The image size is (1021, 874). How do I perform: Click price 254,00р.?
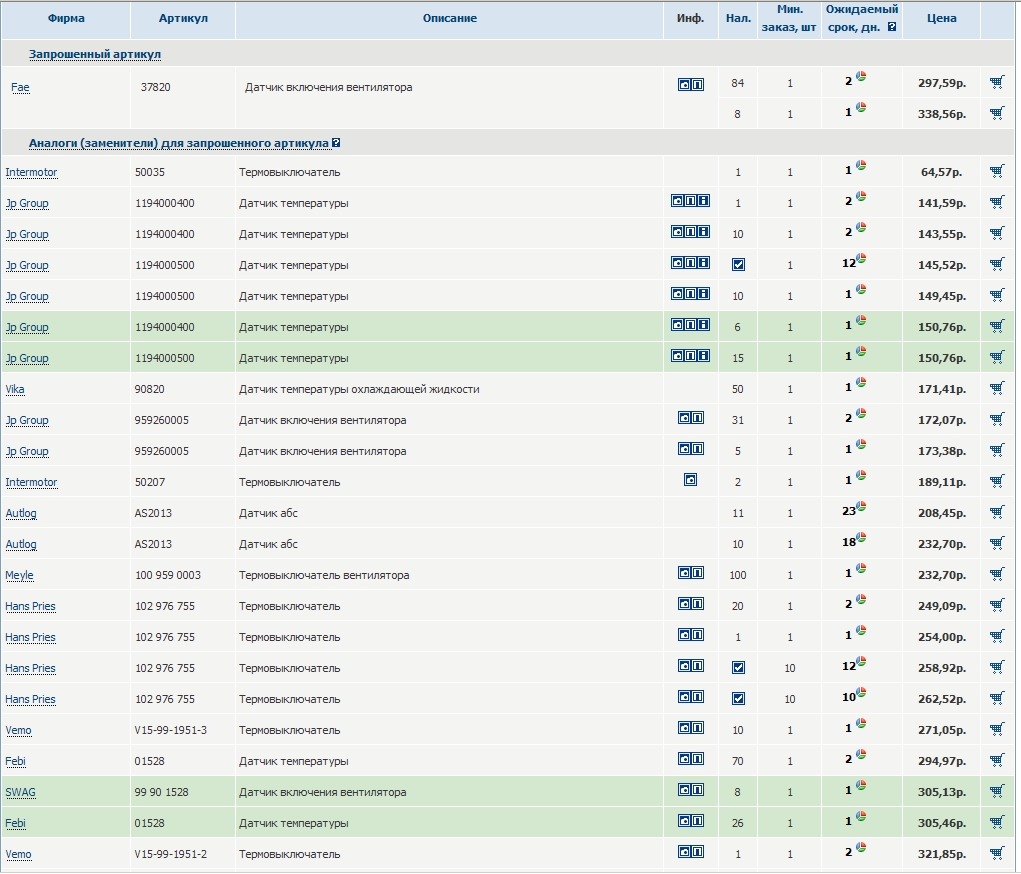pos(942,637)
